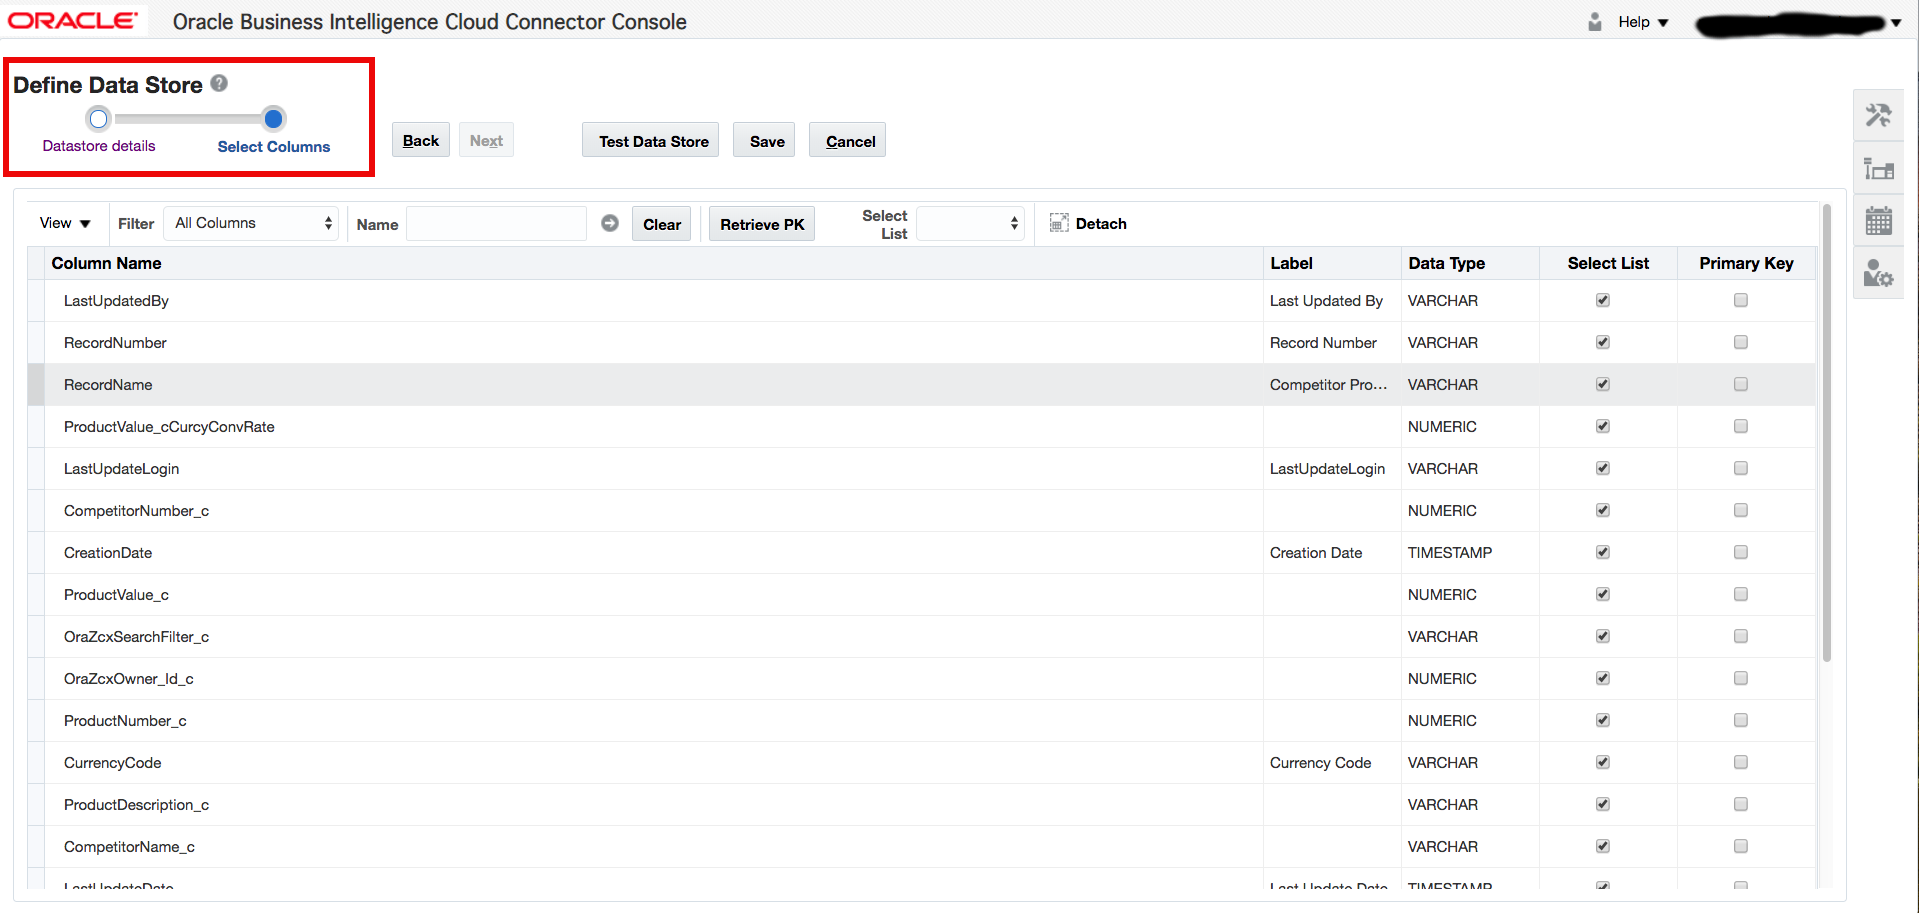1919x913 pixels.
Task: Enable Primary Key for RecordNumber
Action: point(1741,342)
